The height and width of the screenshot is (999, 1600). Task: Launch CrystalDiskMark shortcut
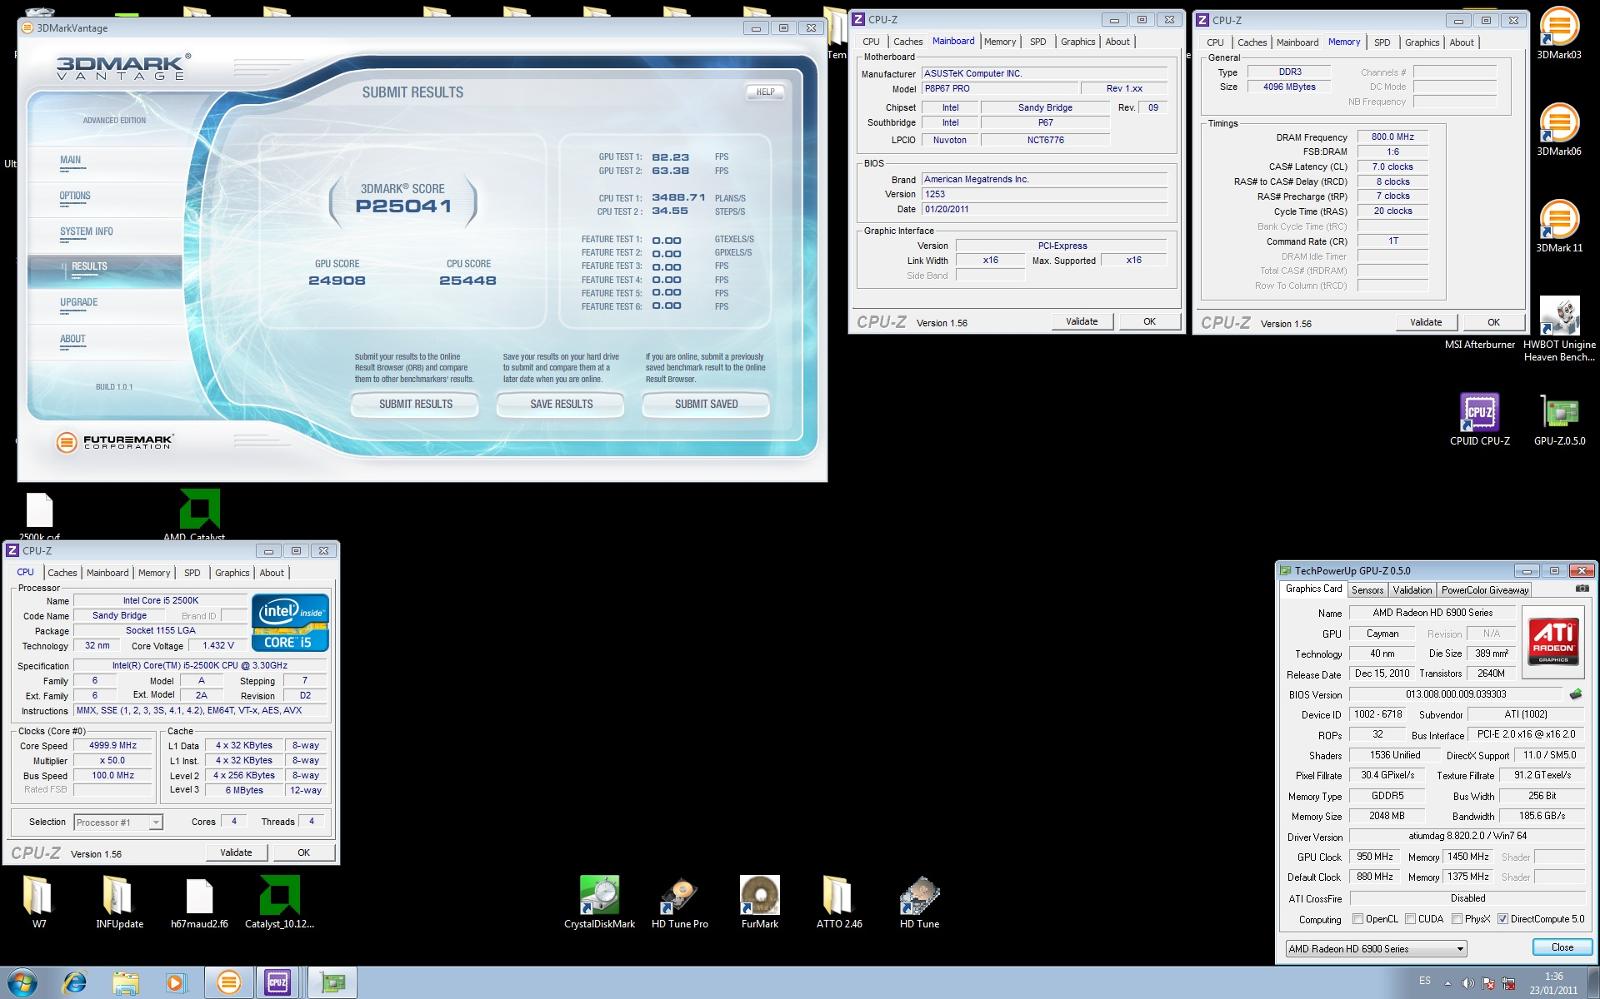[599, 902]
